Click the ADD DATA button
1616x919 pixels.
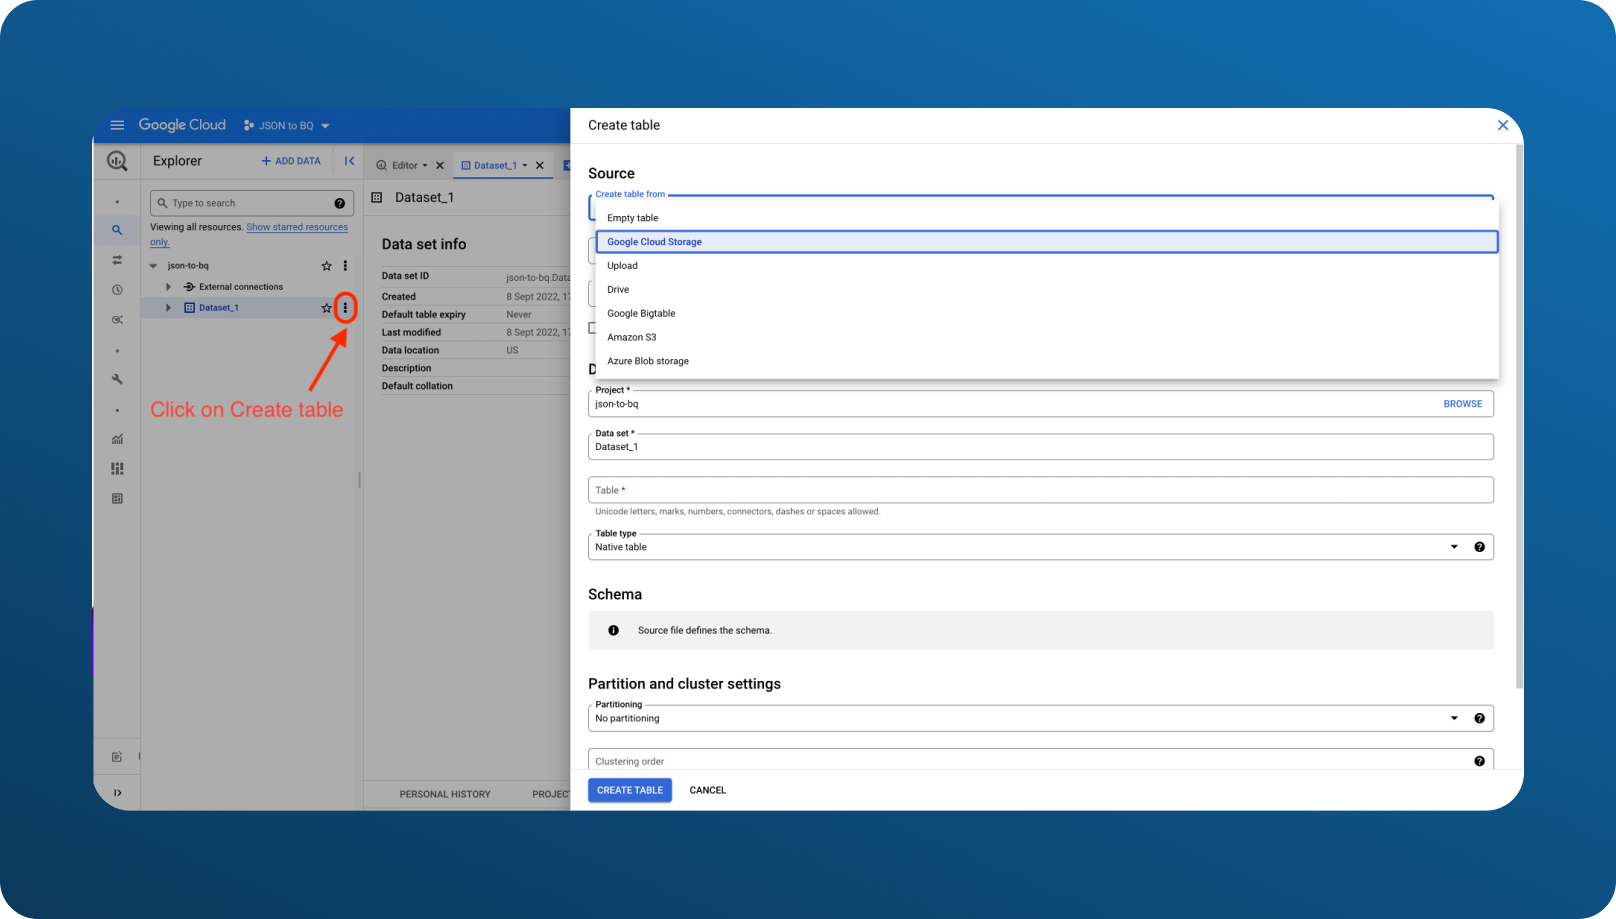click(x=291, y=161)
